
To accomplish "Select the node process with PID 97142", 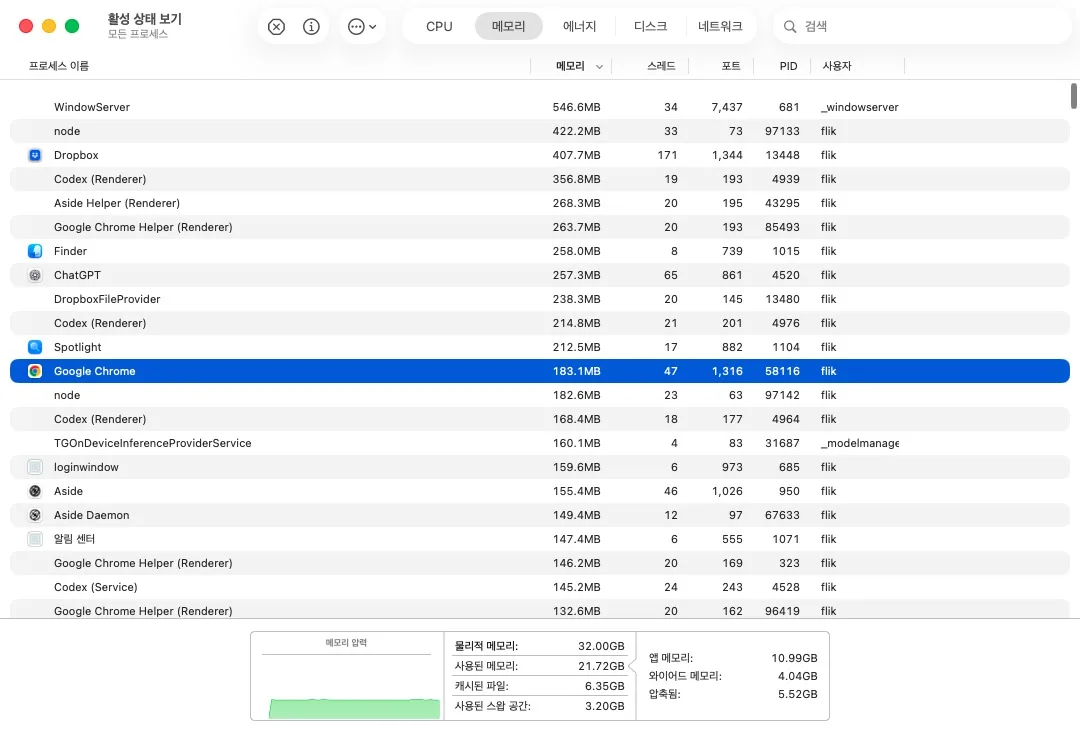I will click(x=539, y=395).
